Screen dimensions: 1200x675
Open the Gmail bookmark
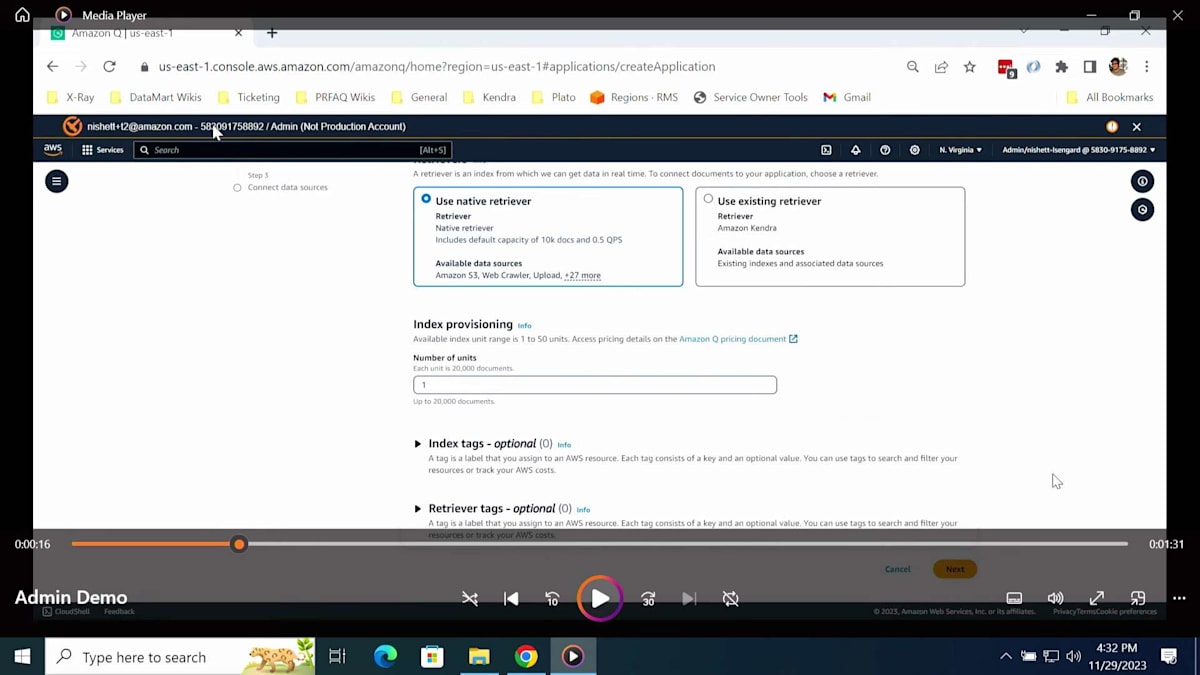click(847, 97)
